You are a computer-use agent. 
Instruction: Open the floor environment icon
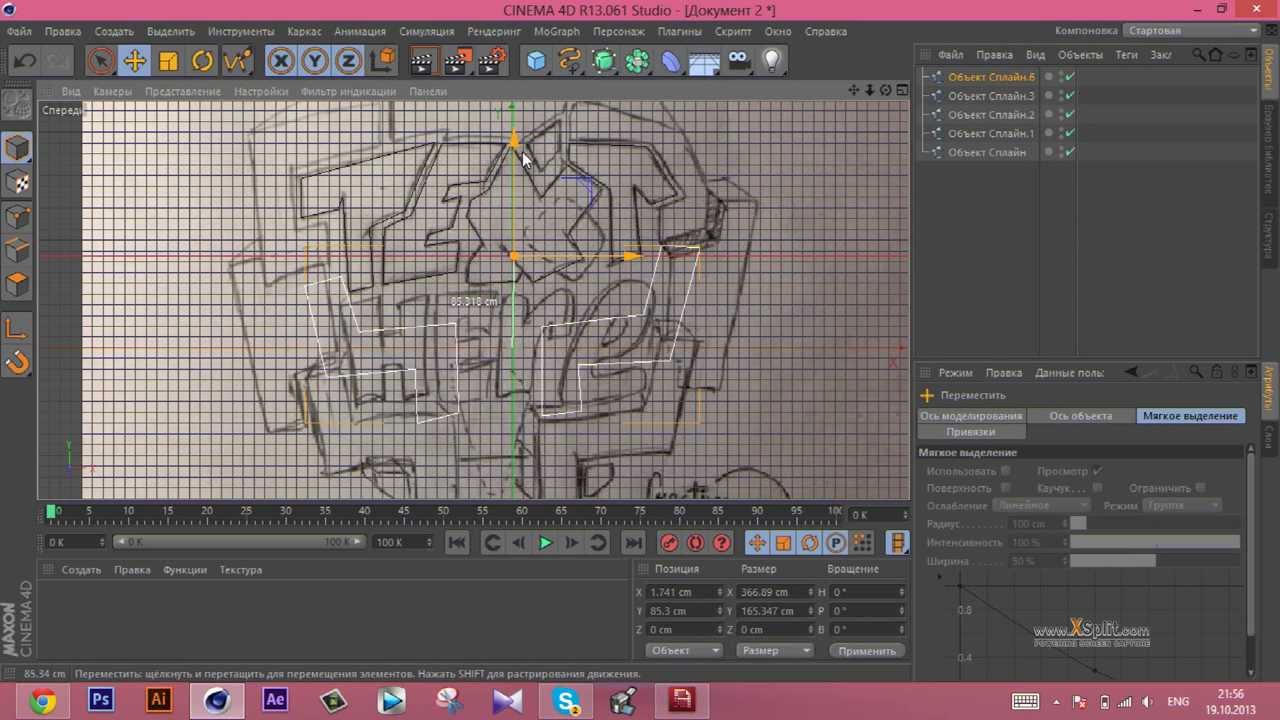(x=705, y=61)
